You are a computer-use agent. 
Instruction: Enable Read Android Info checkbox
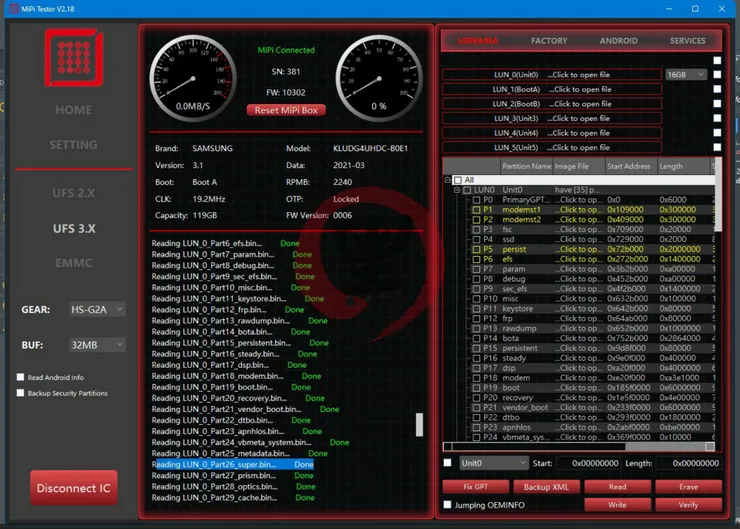point(20,377)
